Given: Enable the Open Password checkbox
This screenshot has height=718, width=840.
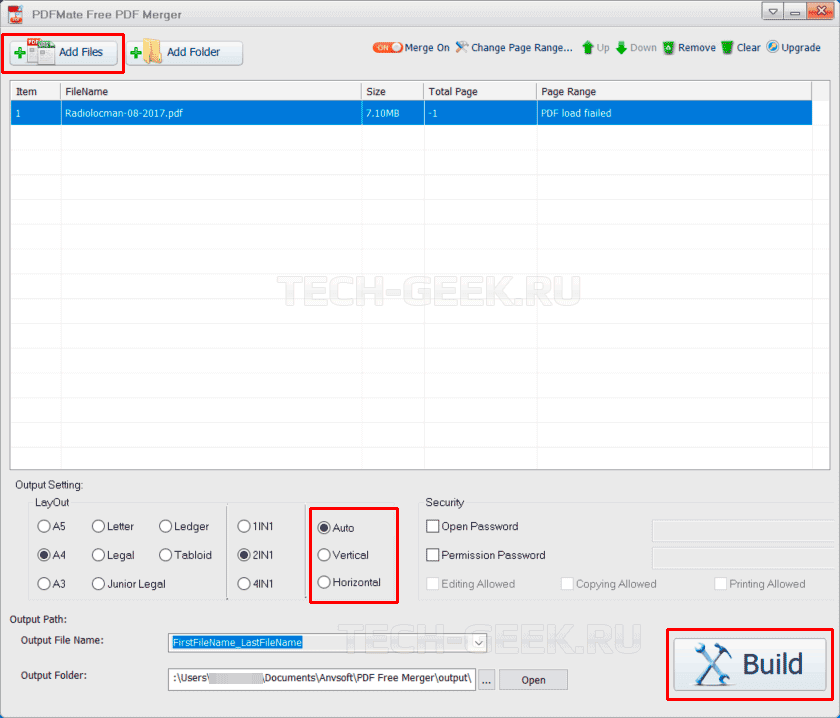Looking at the screenshot, I should coord(432,526).
